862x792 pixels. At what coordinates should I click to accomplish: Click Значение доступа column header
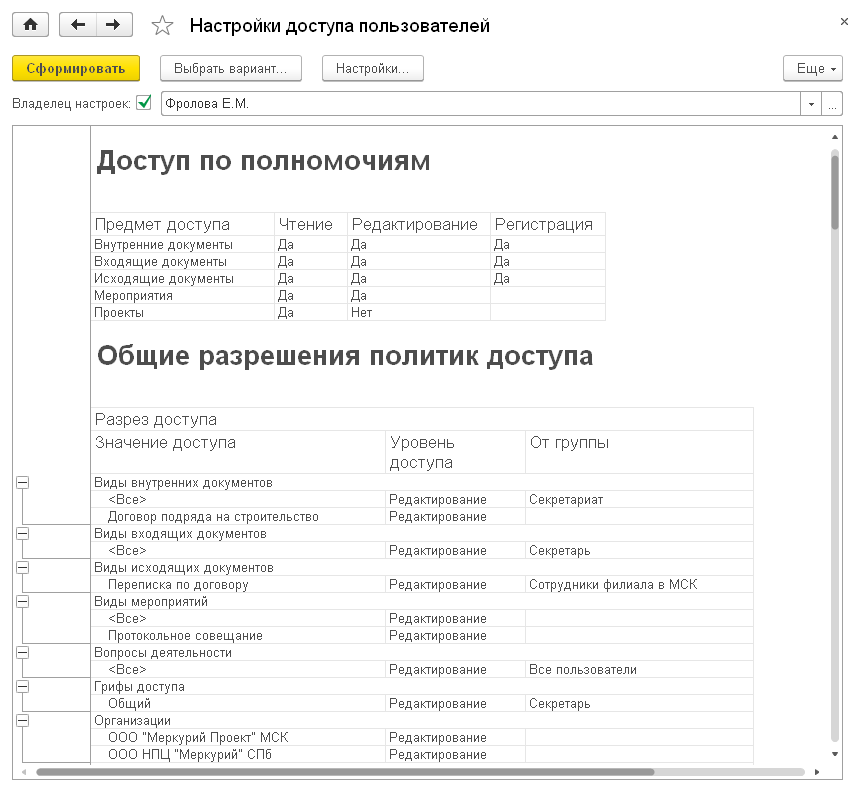coord(238,452)
